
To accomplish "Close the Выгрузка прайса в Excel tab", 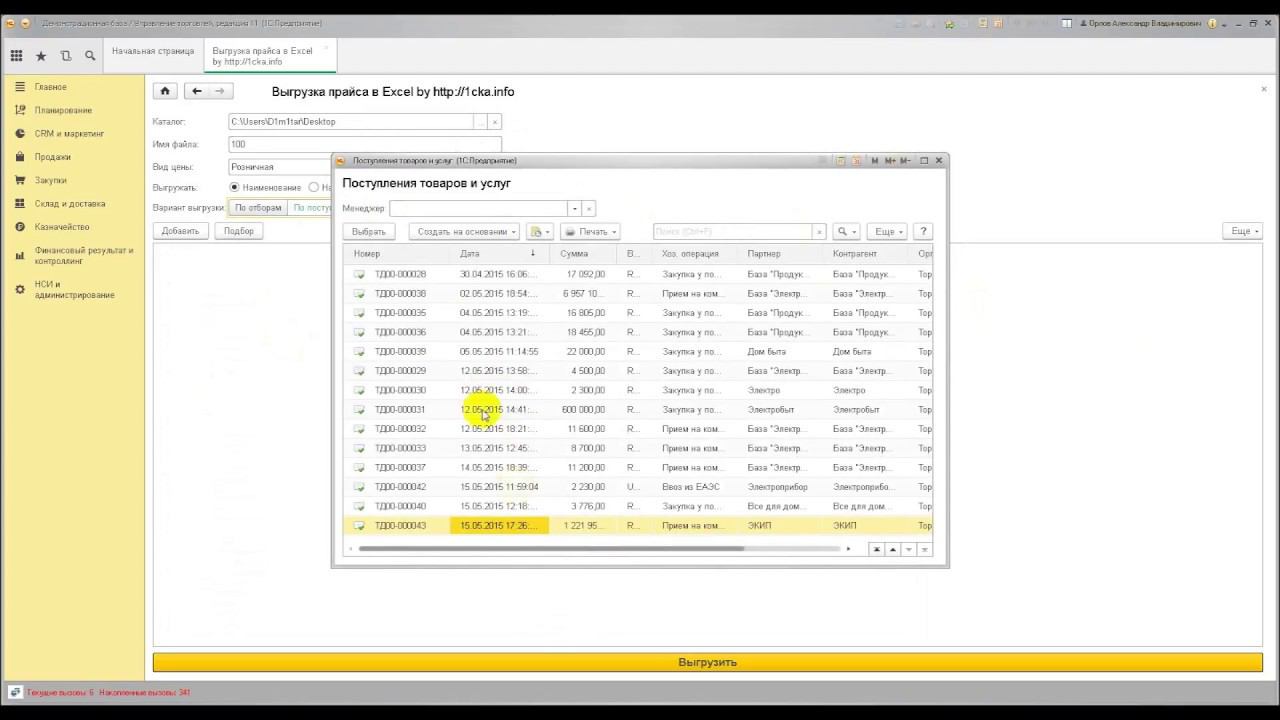I will click(326, 48).
